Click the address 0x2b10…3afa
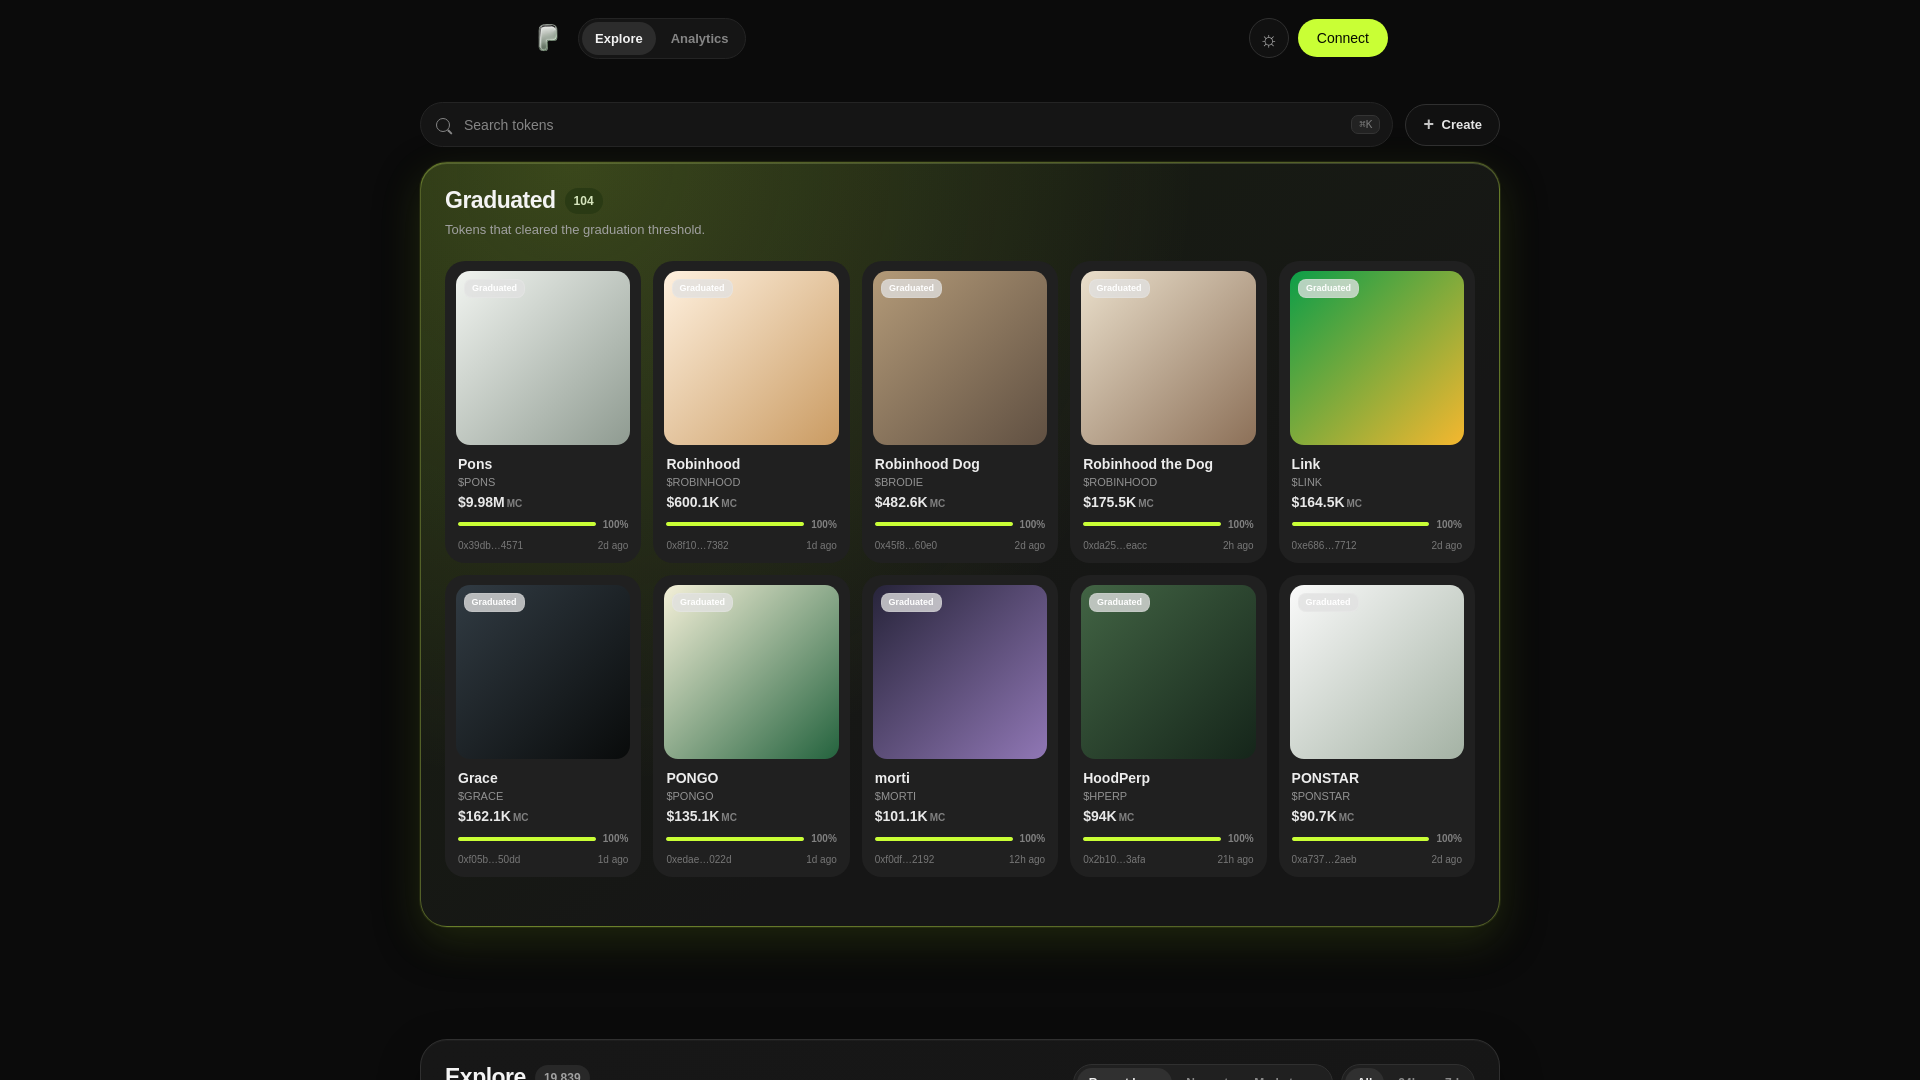1920x1080 pixels. (1114, 860)
